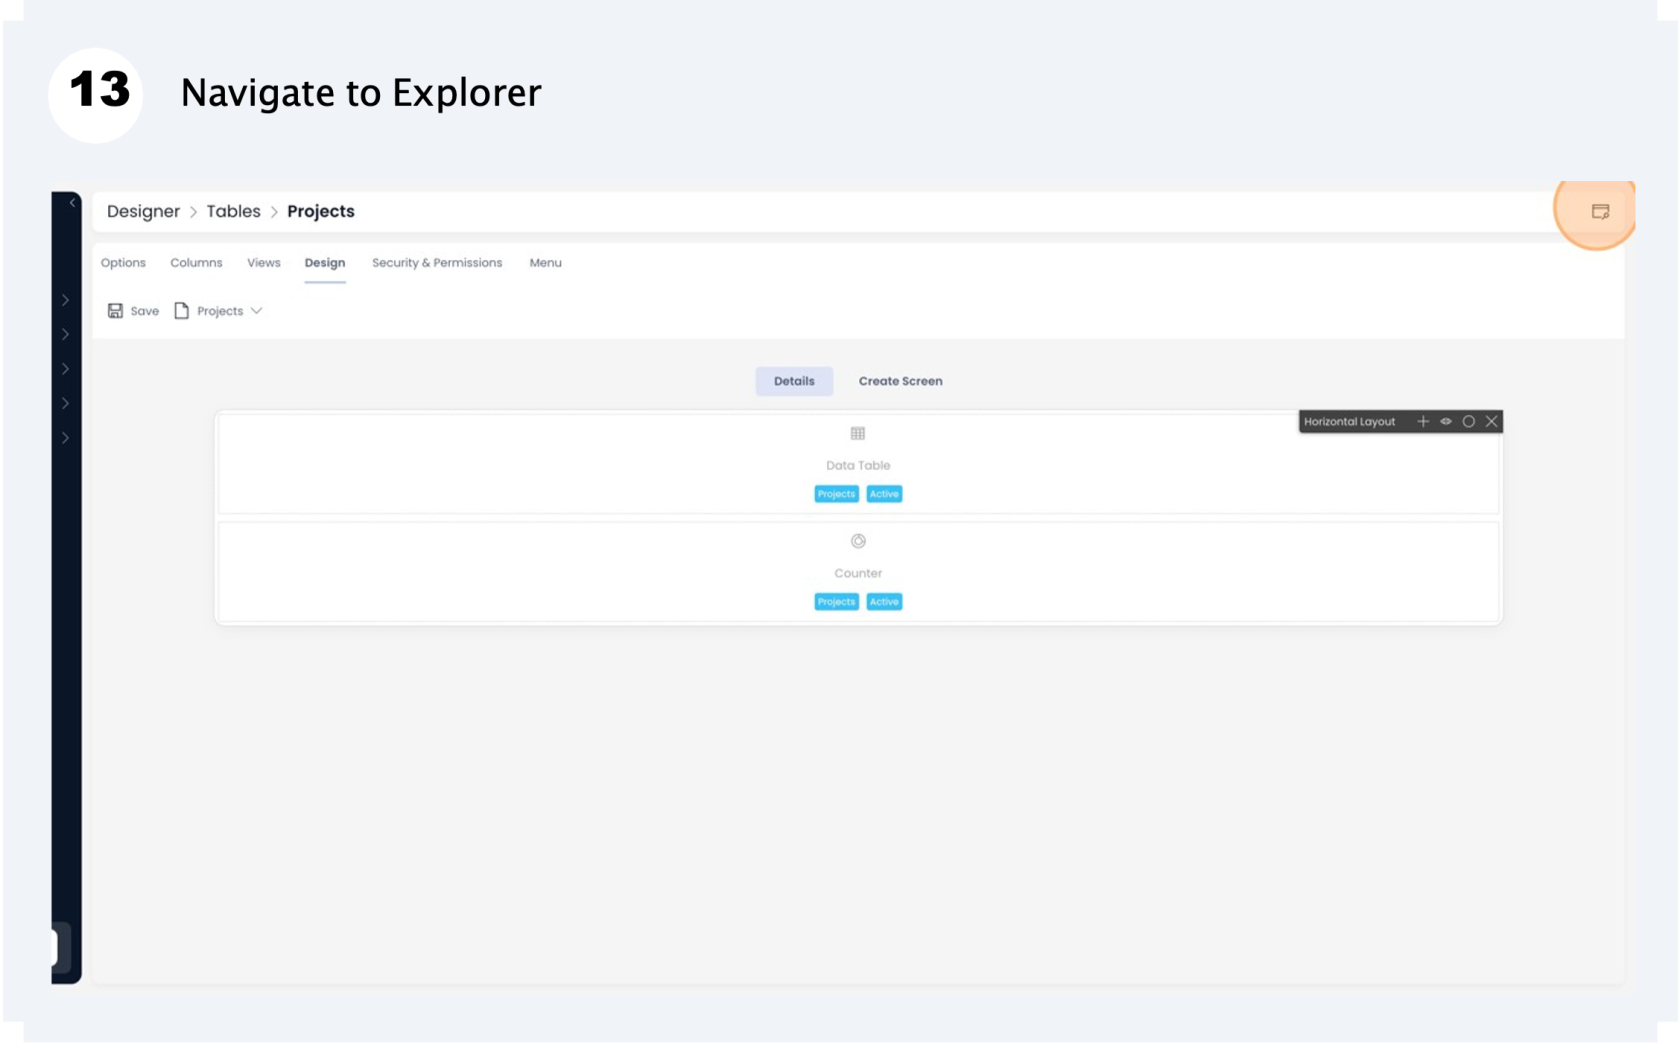1680x1048 pixels.
Task: Open the Projects page dropdown
Action: [219, 311]
